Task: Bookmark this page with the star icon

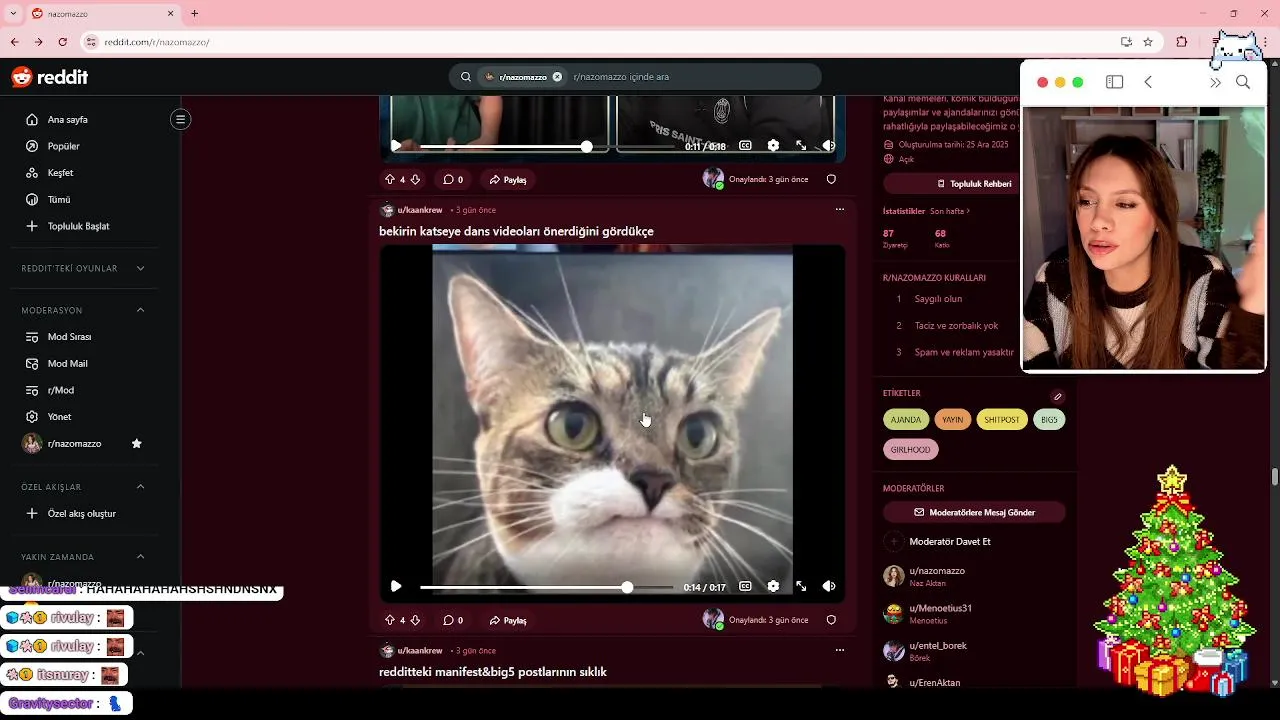Action: (1148, 42)
